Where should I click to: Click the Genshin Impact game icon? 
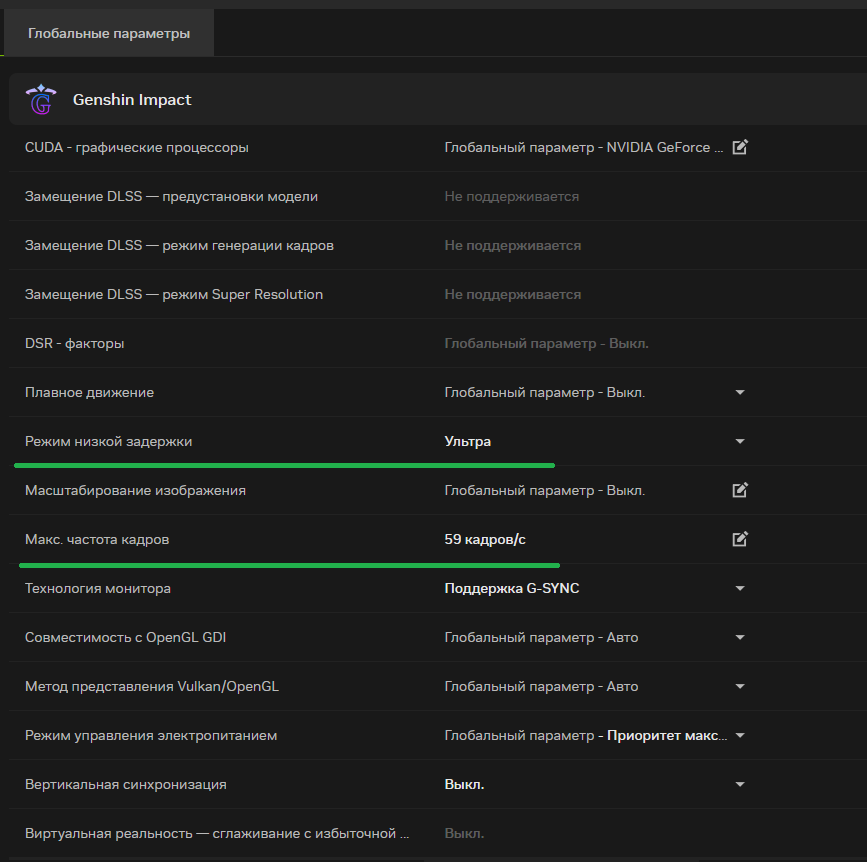click(x=41, y=99)
